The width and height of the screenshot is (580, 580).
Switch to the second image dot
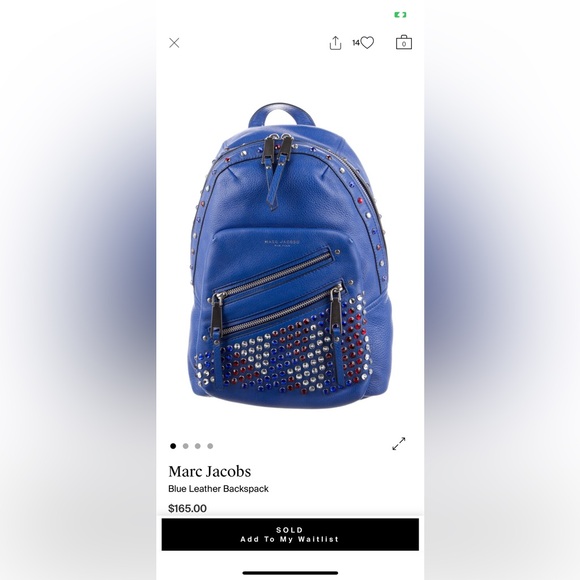pos(185,446)
